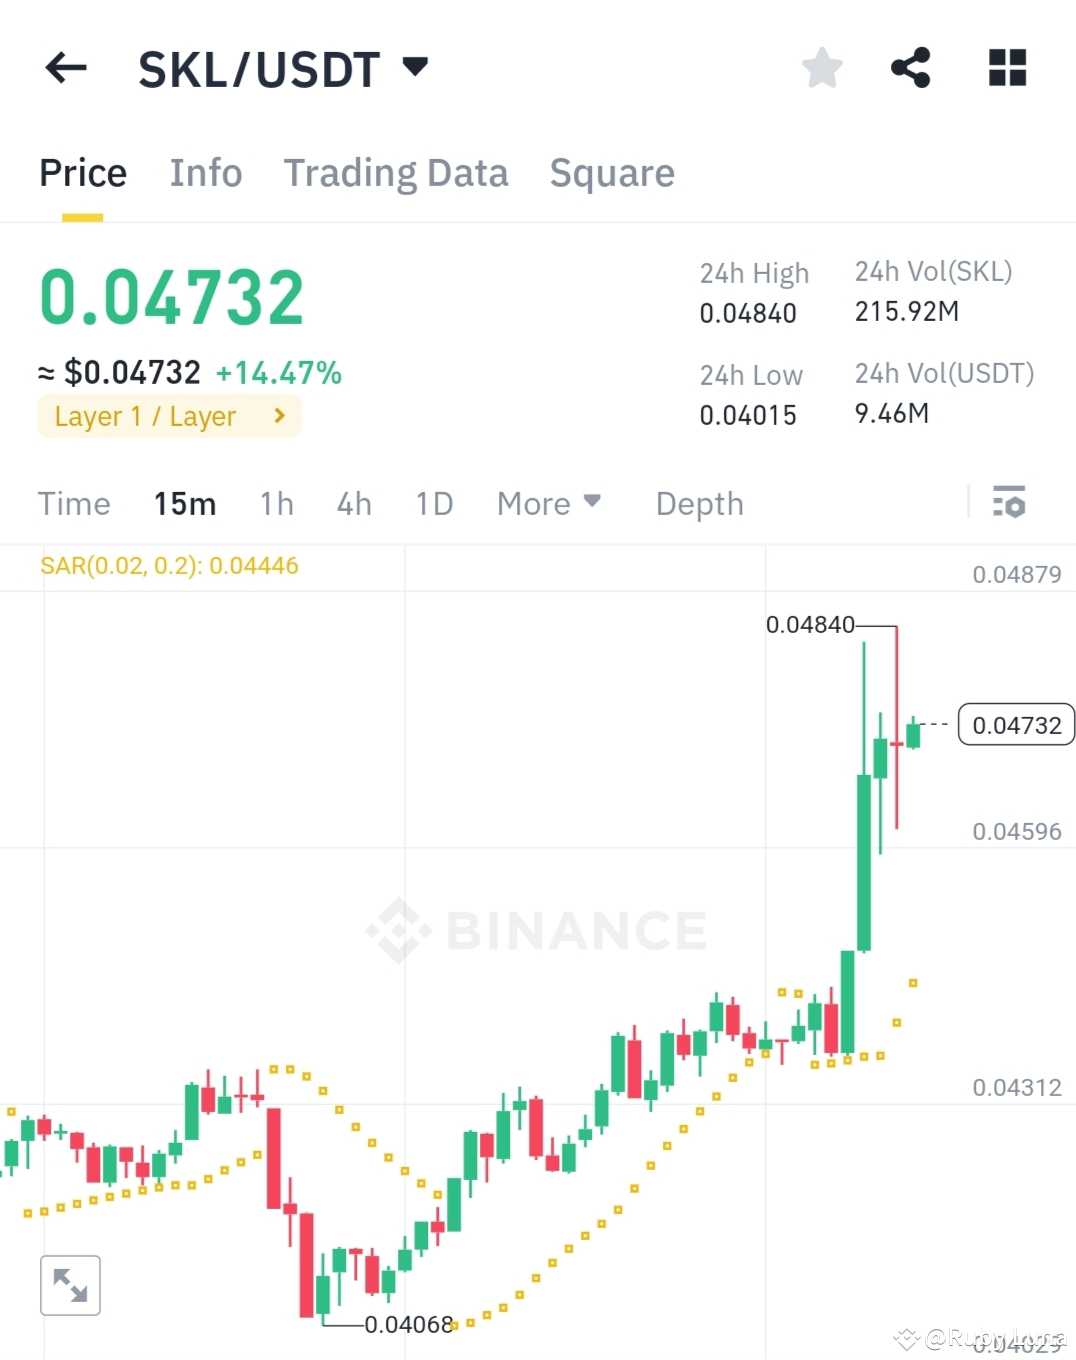Tap the back arrow to exit the chart

point(65,67)
